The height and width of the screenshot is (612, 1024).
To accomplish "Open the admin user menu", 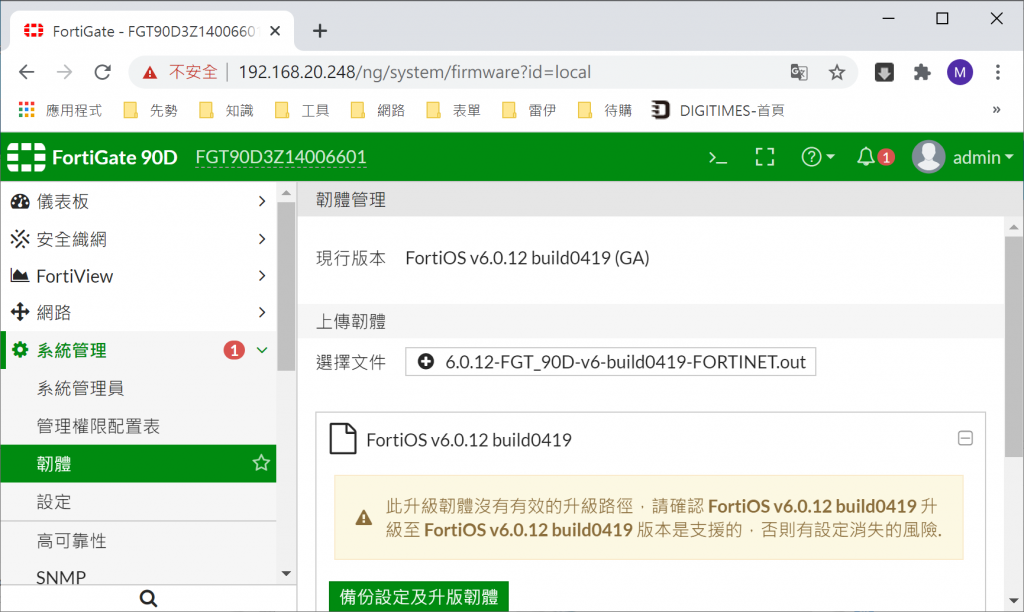I will 963,157.
